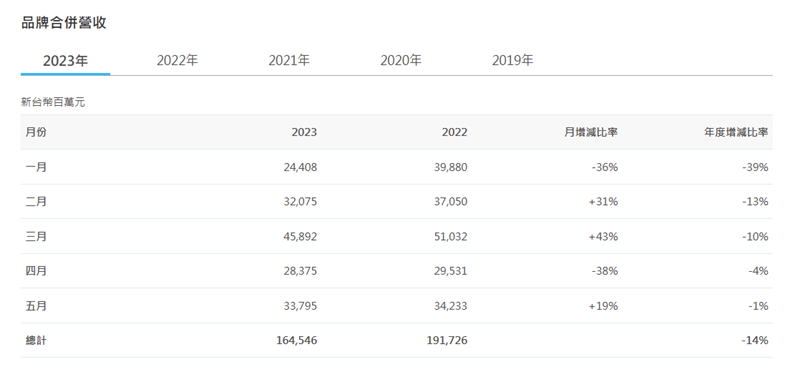Viewport: 800px width, 377px height.
Task: Click the 2023 column header
Action: 304,132
